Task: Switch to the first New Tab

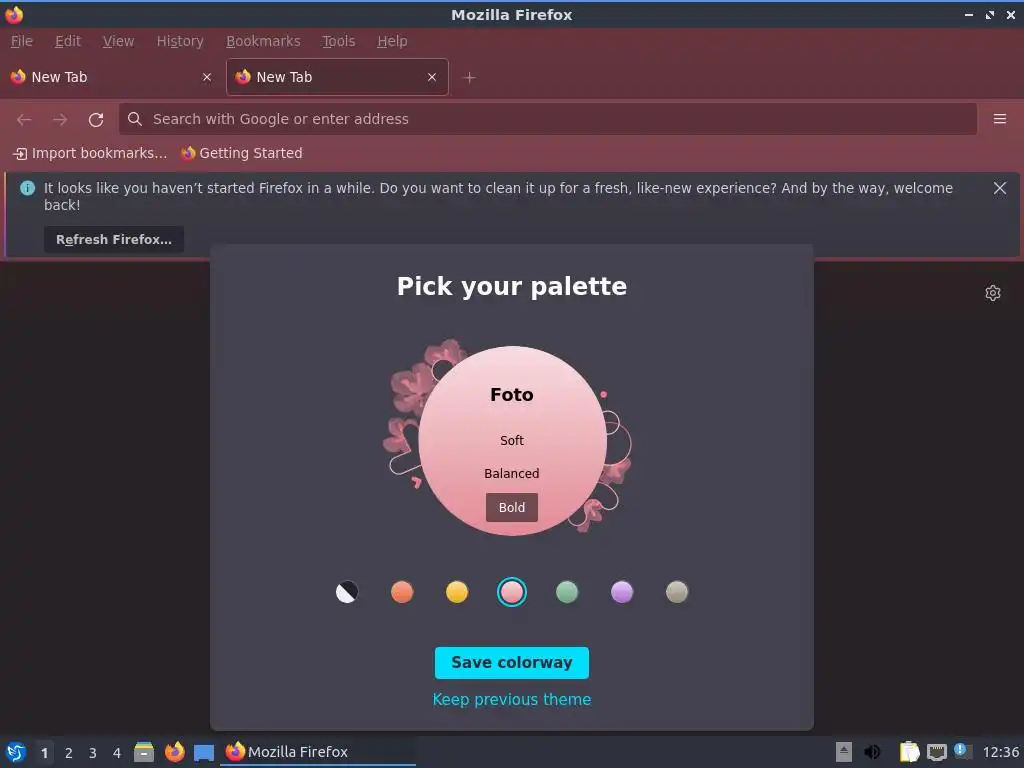Action: coord(111,77)
